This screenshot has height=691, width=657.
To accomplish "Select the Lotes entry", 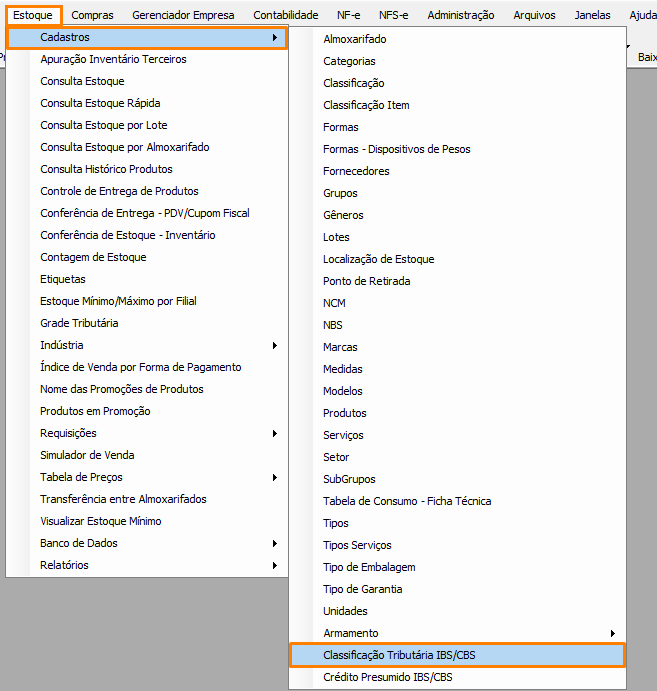I will click(457, 238).
